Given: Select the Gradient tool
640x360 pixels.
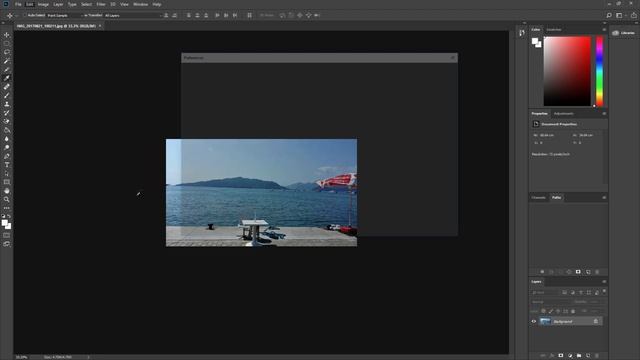Looking at the screenshot, I should 7,130.
